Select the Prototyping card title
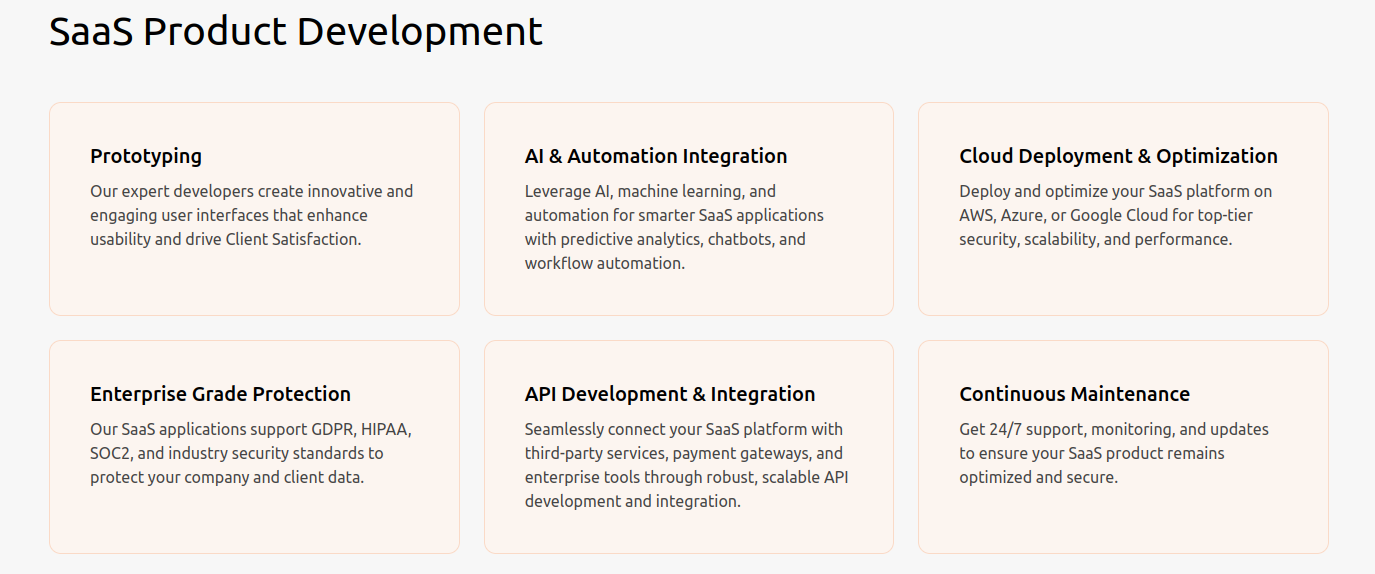Screen dimensions: 1375x574 coord(146,156)
